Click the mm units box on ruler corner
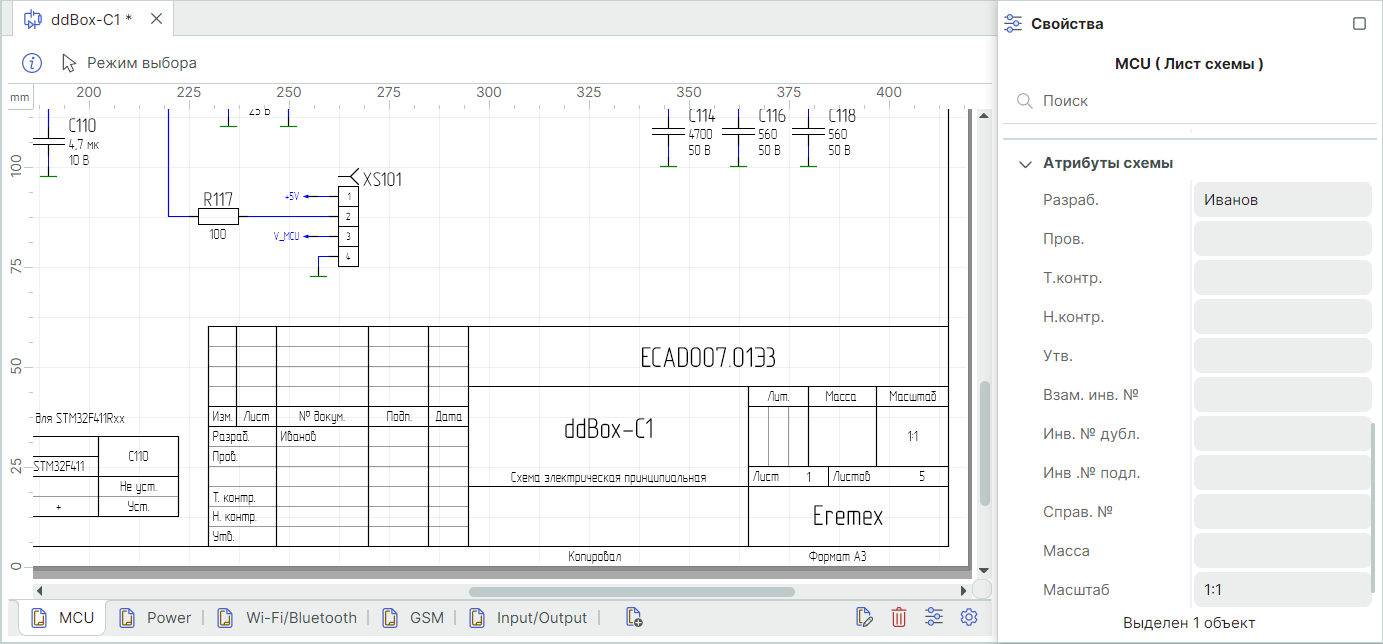This screenshot has width=1383, height=644. (19, 97)
